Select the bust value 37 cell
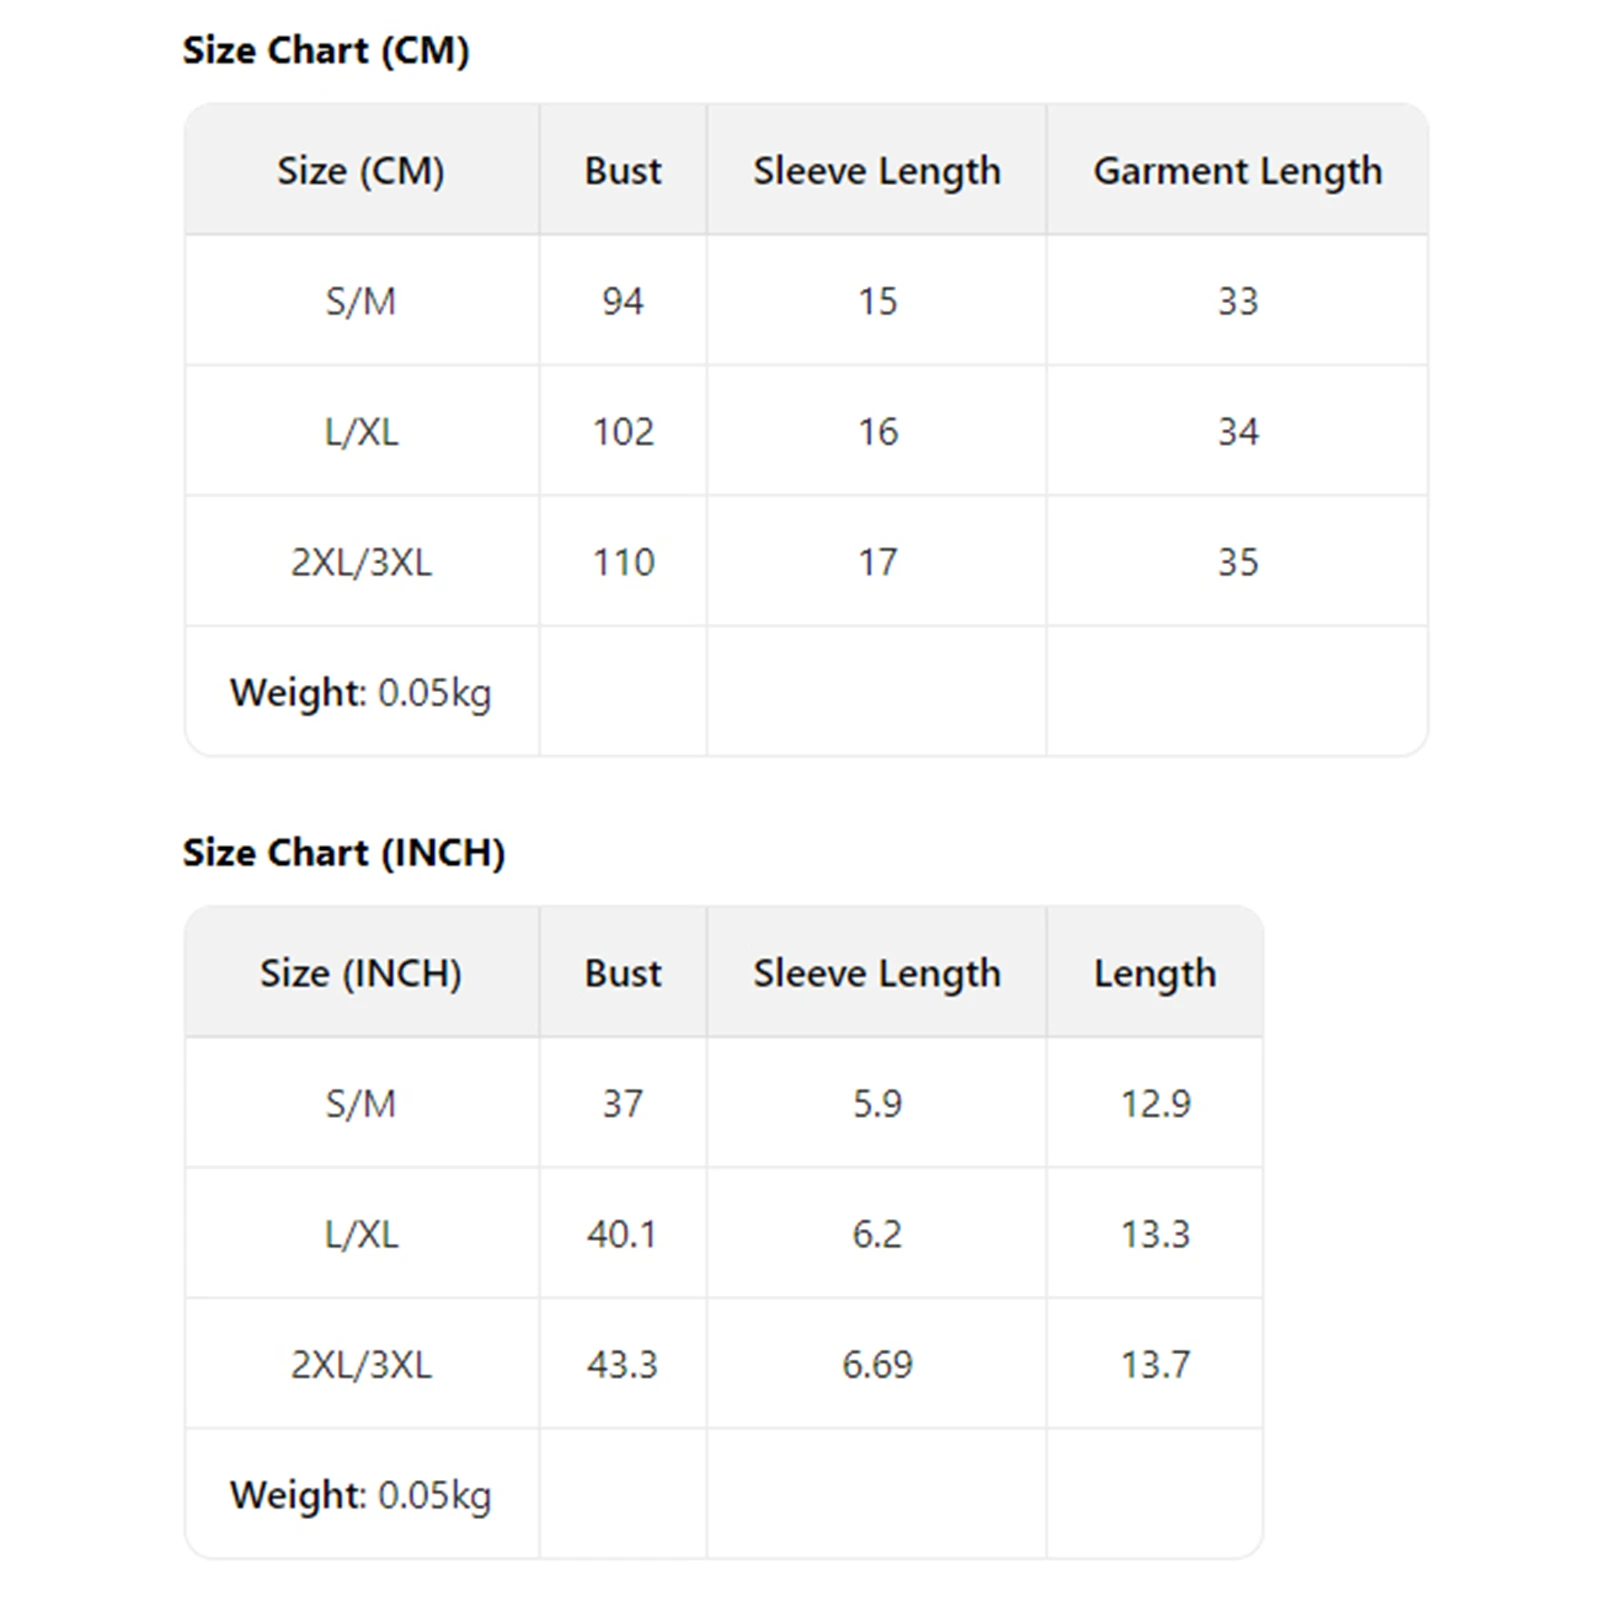The image size is (1600, 1600). [623, 1104]
